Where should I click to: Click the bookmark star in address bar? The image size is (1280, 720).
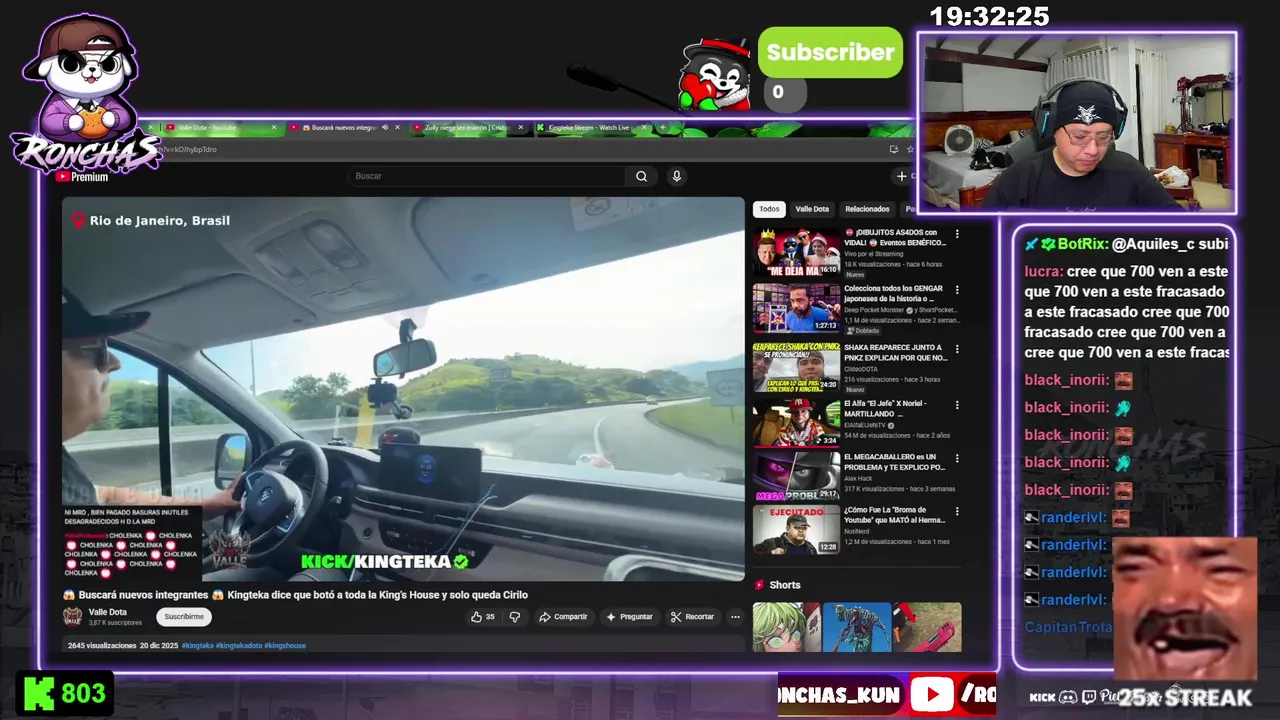click(910, 149)
